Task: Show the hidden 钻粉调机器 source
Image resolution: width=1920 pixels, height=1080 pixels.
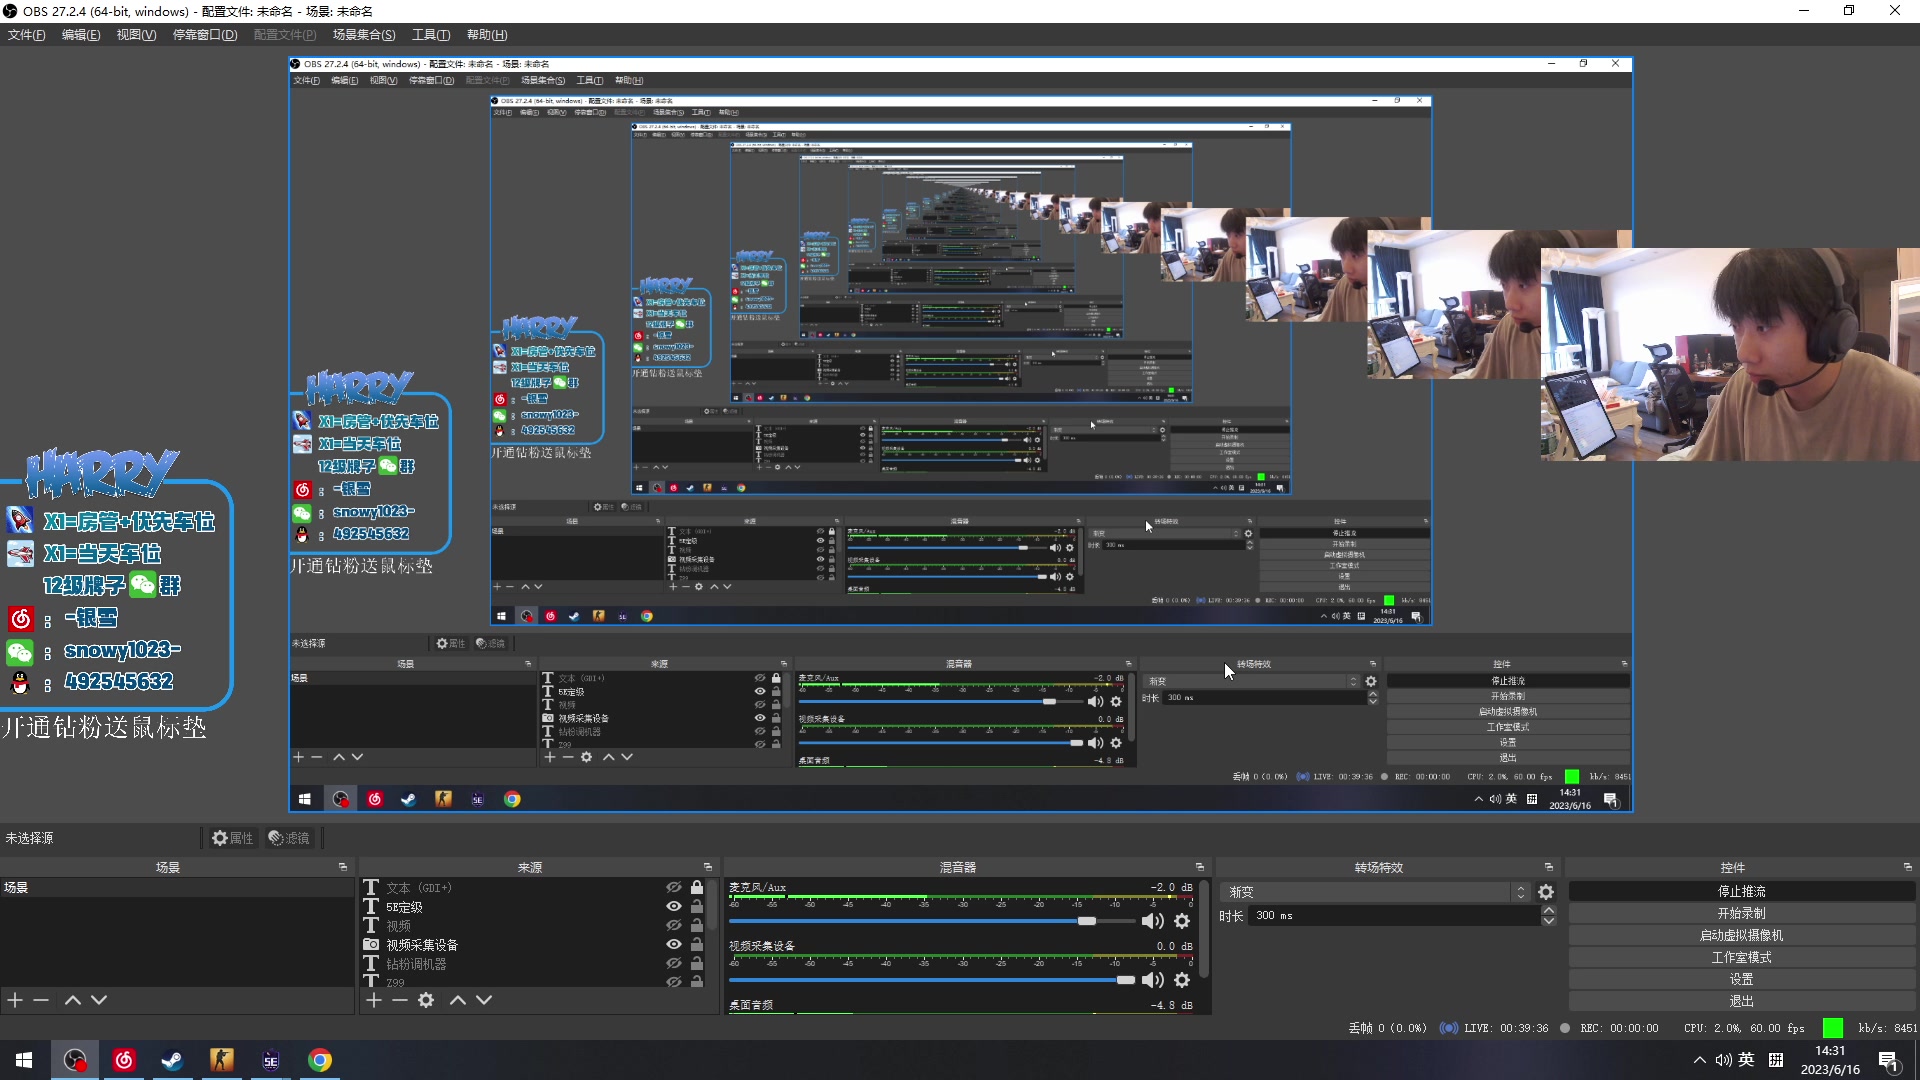Action: 674,964
